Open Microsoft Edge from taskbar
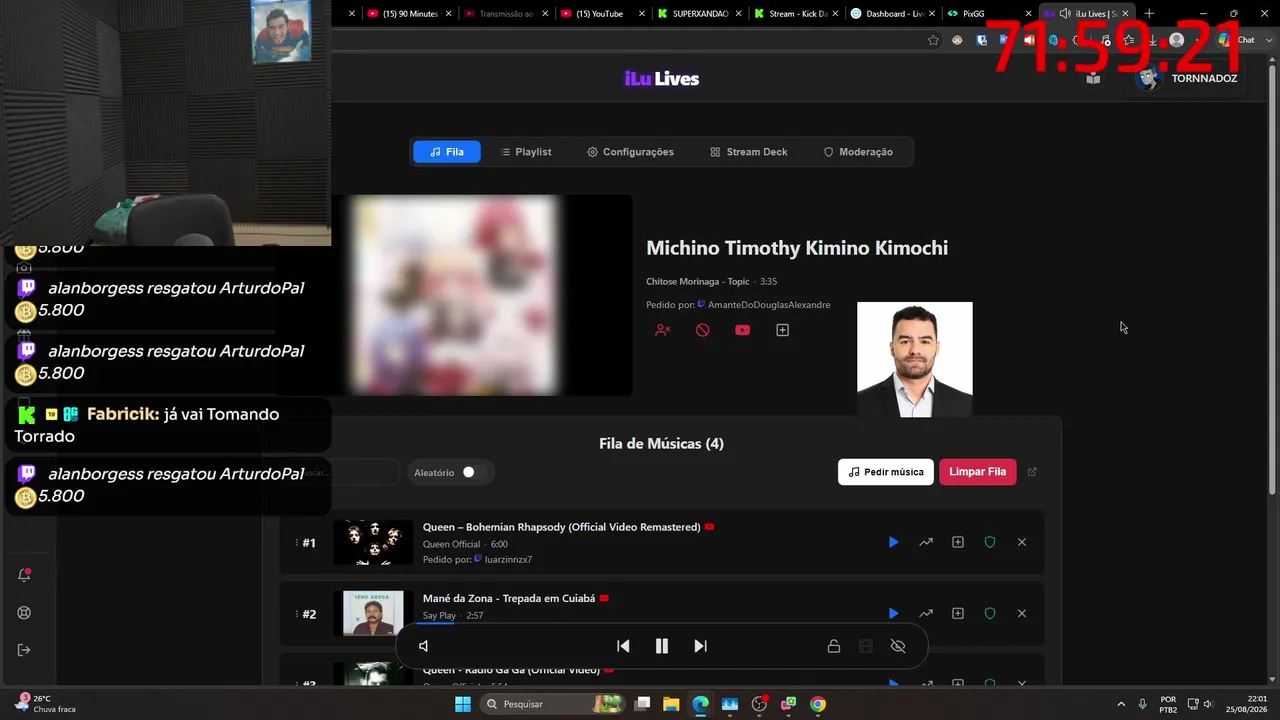 [x=700, y=704]
